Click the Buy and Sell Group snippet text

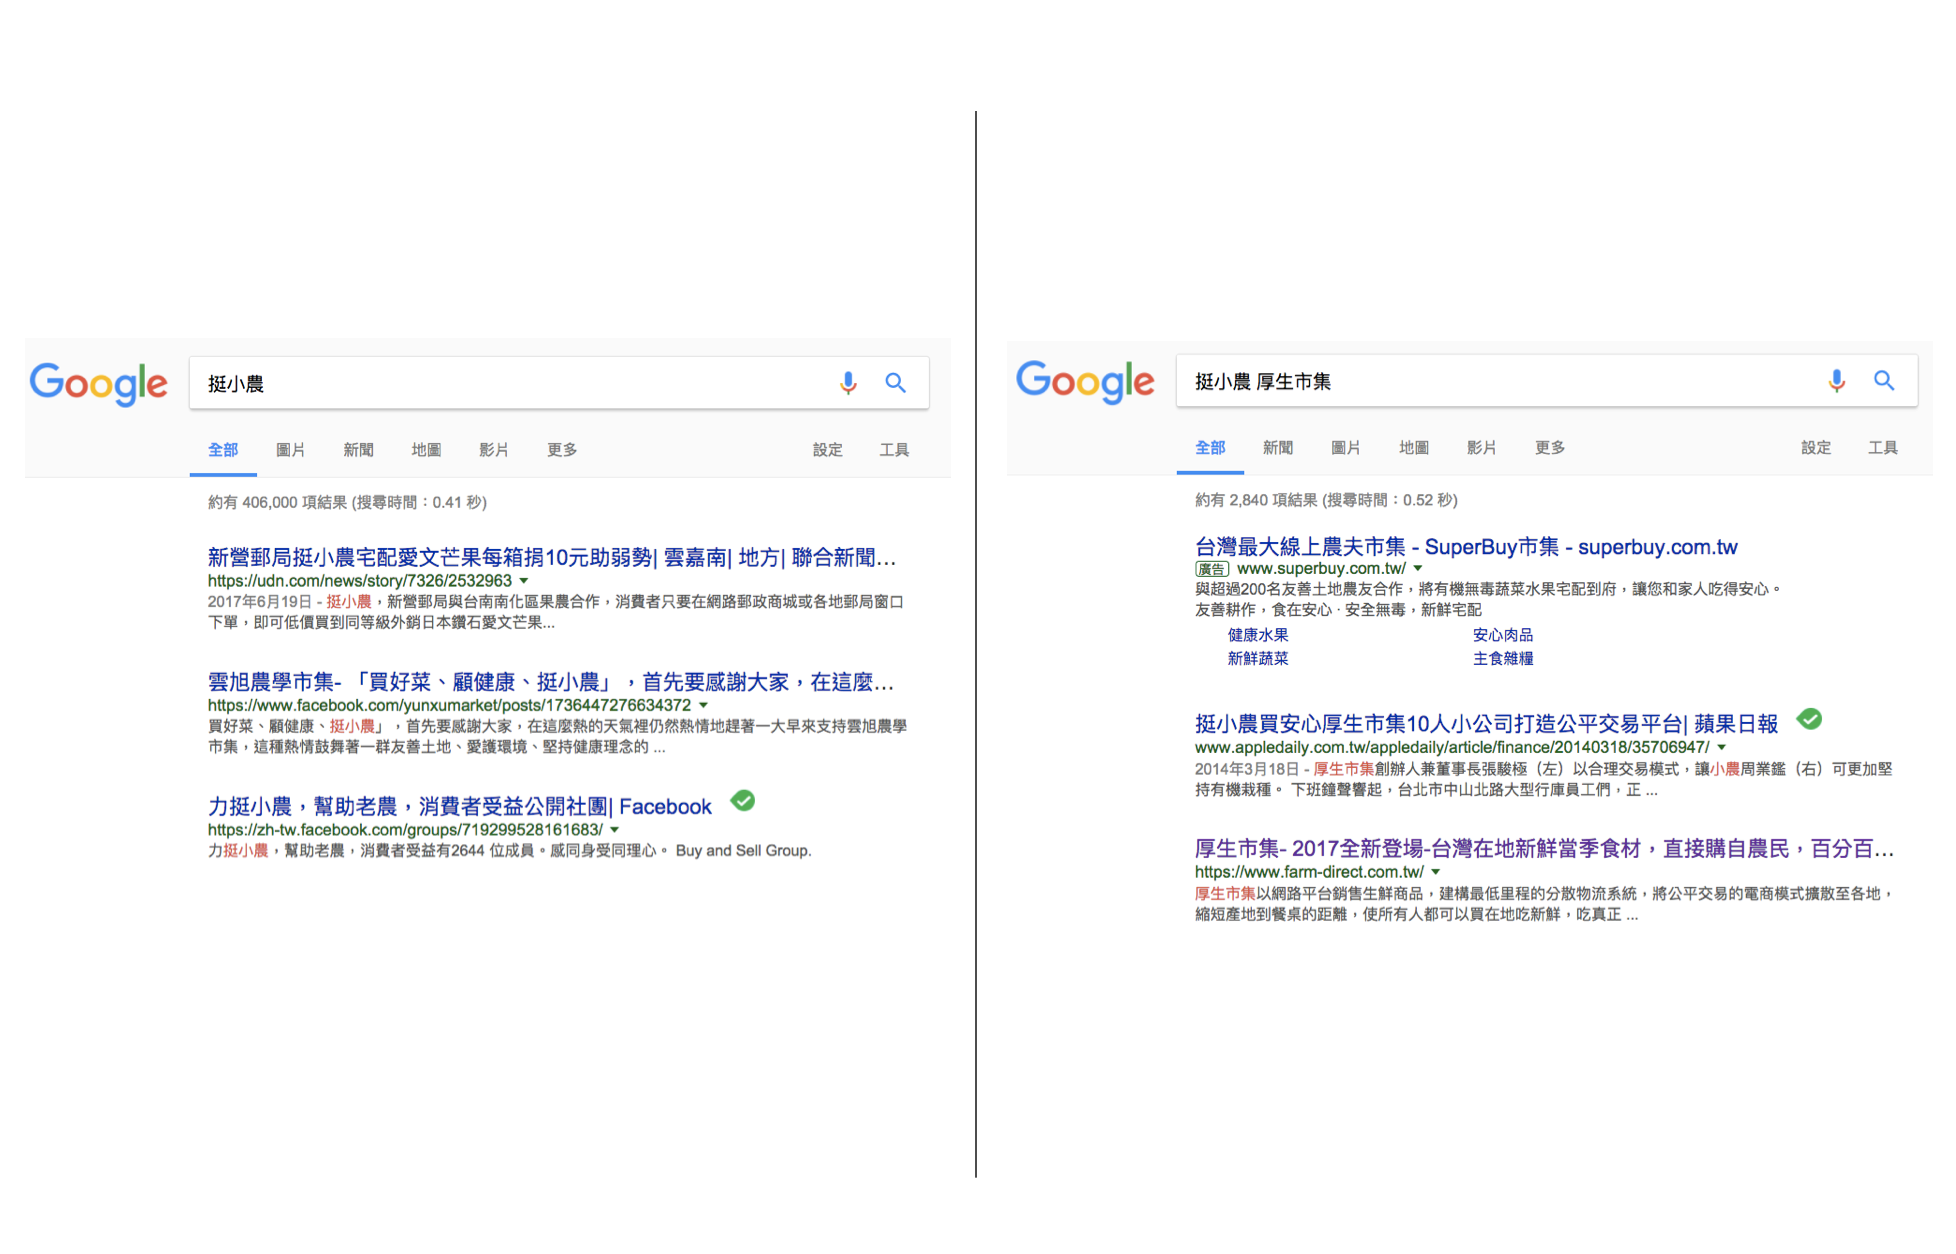[743, 851]
